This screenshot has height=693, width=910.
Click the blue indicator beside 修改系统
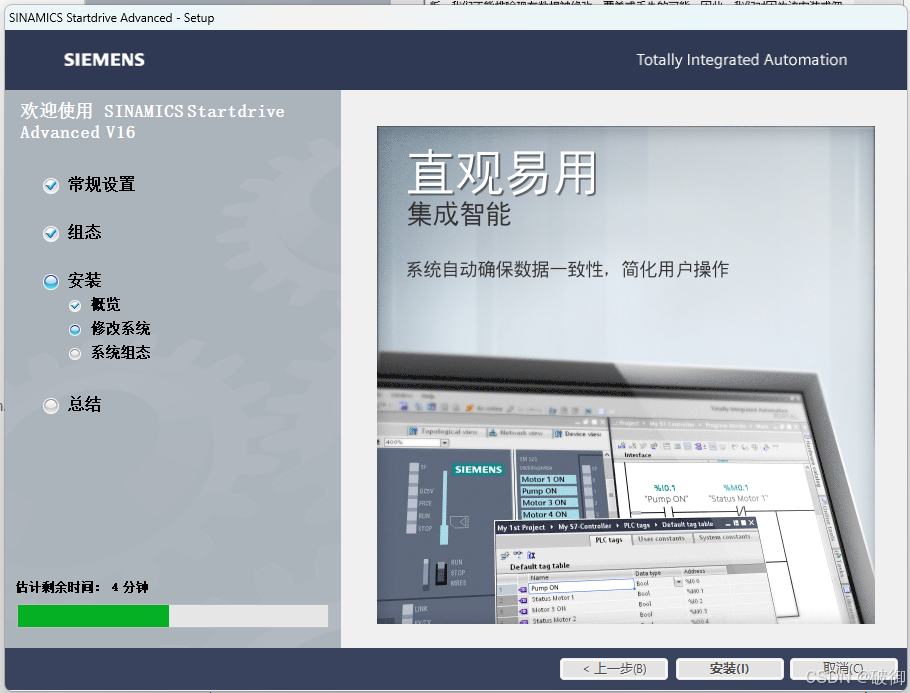click(x=75, y=330)
